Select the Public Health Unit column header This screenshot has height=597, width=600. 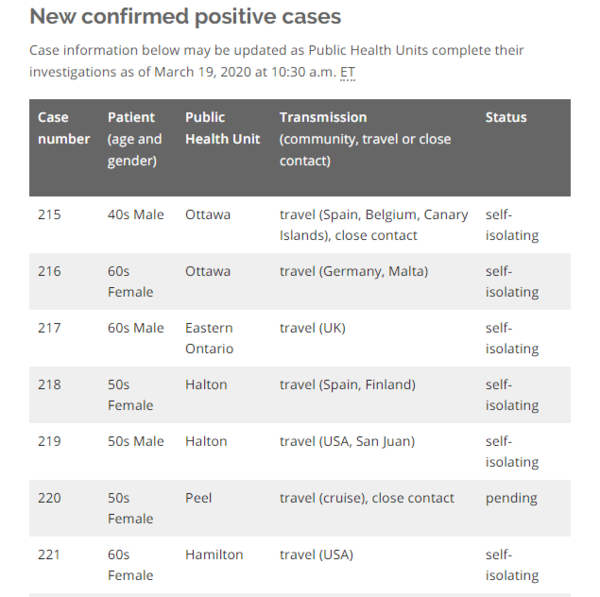(x=222, y=128)
